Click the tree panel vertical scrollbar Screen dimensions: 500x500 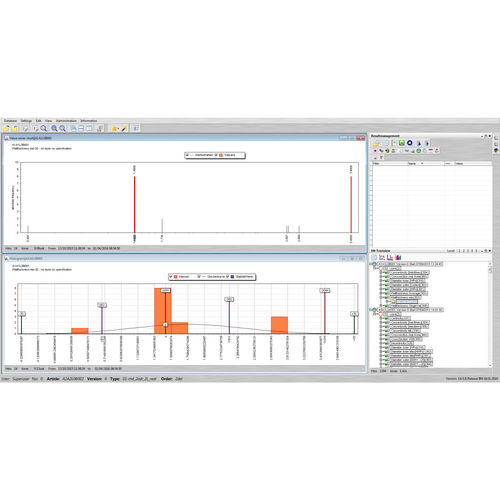(490, 313)
